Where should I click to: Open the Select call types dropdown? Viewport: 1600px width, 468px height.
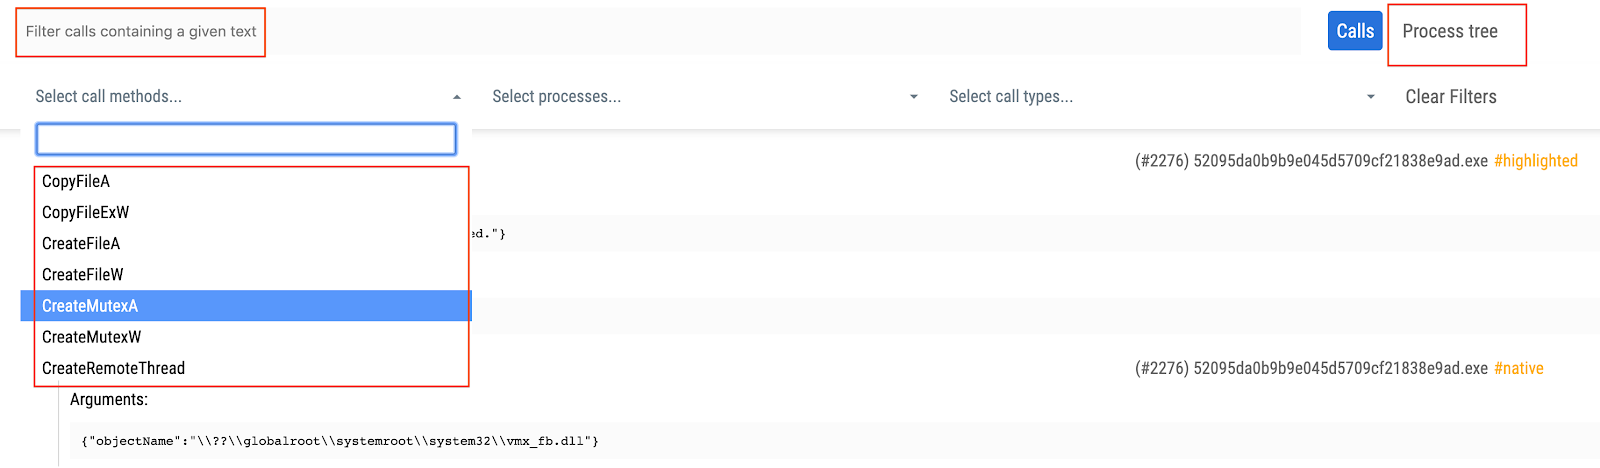point(1162,97)
